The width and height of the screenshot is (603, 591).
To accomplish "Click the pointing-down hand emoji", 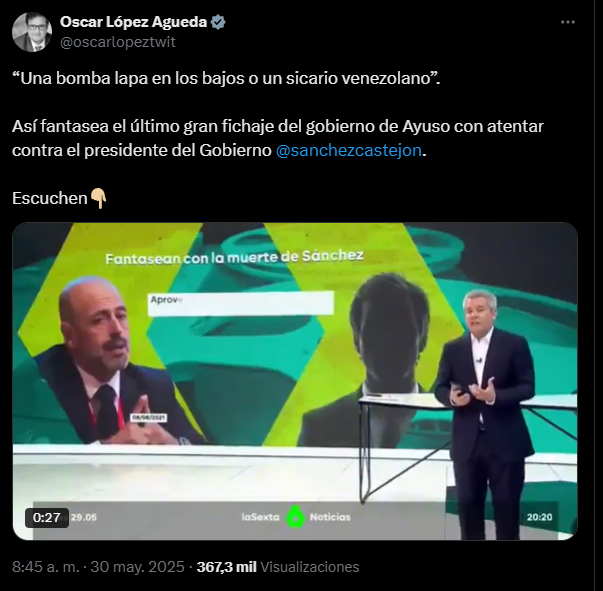I will [x=98, y=198].
